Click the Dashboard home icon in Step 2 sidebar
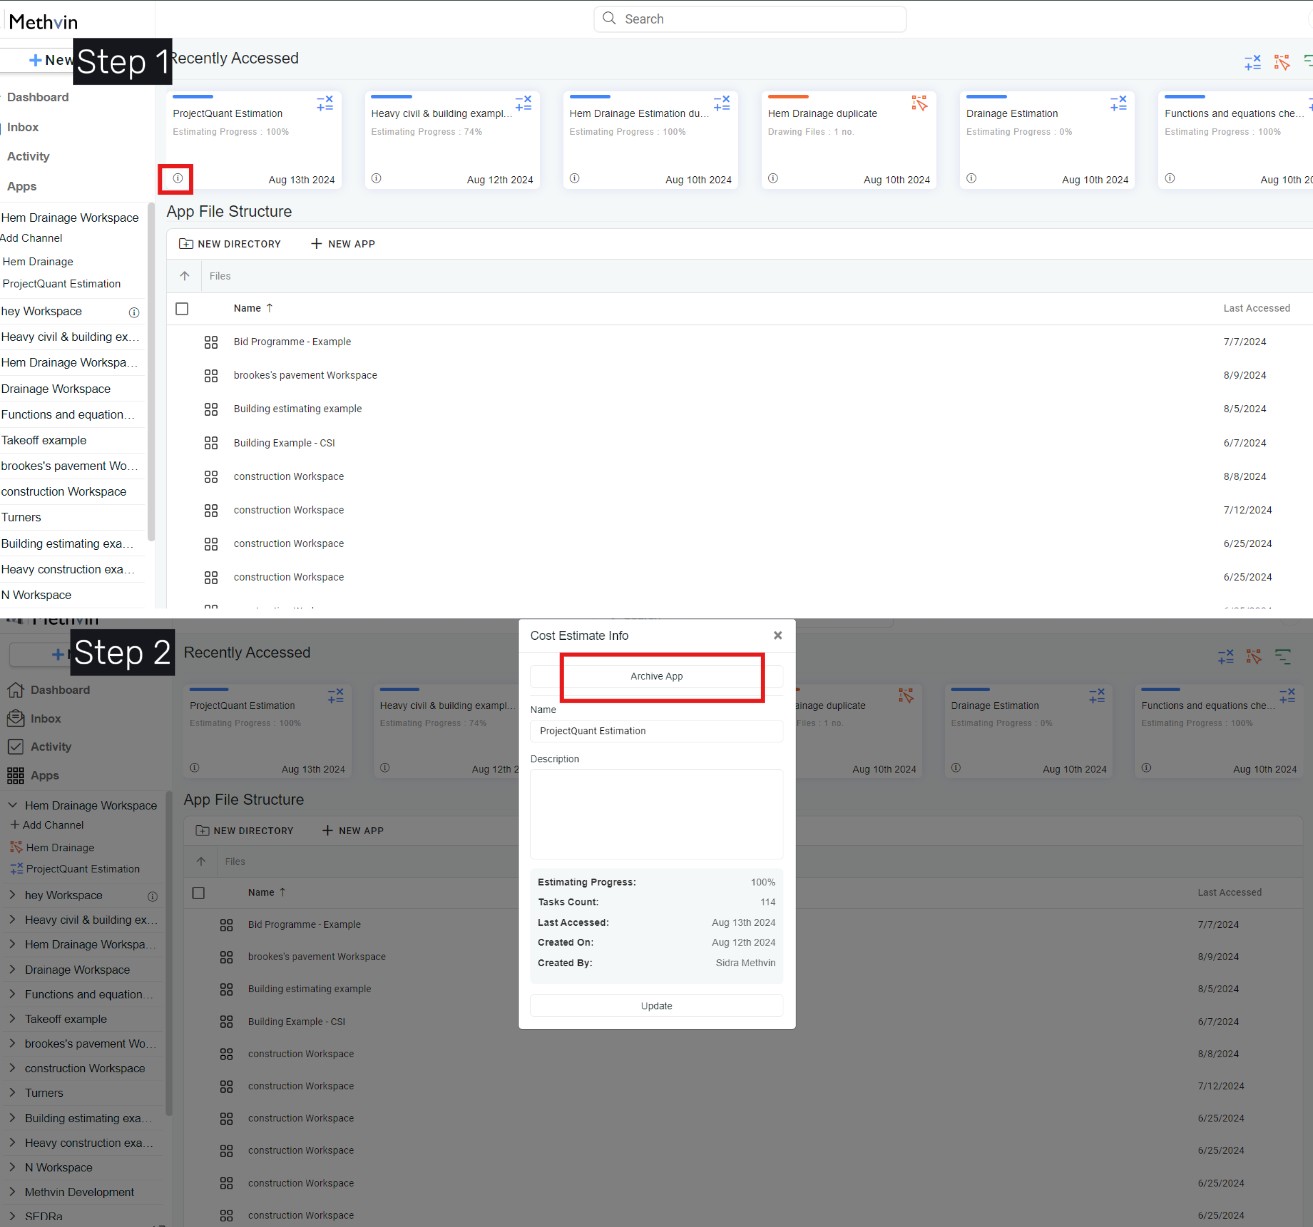1313x1227 pixels. click(15, 690)
